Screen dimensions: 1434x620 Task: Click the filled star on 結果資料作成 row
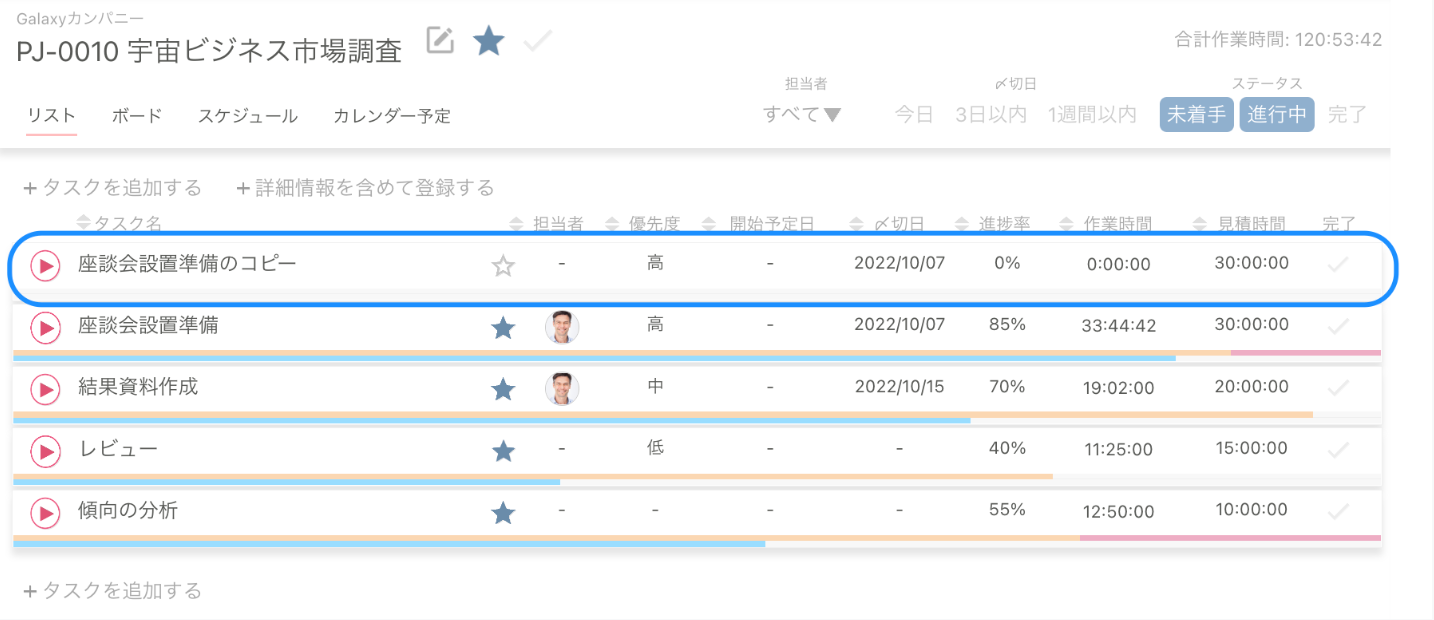click(503, 389)
